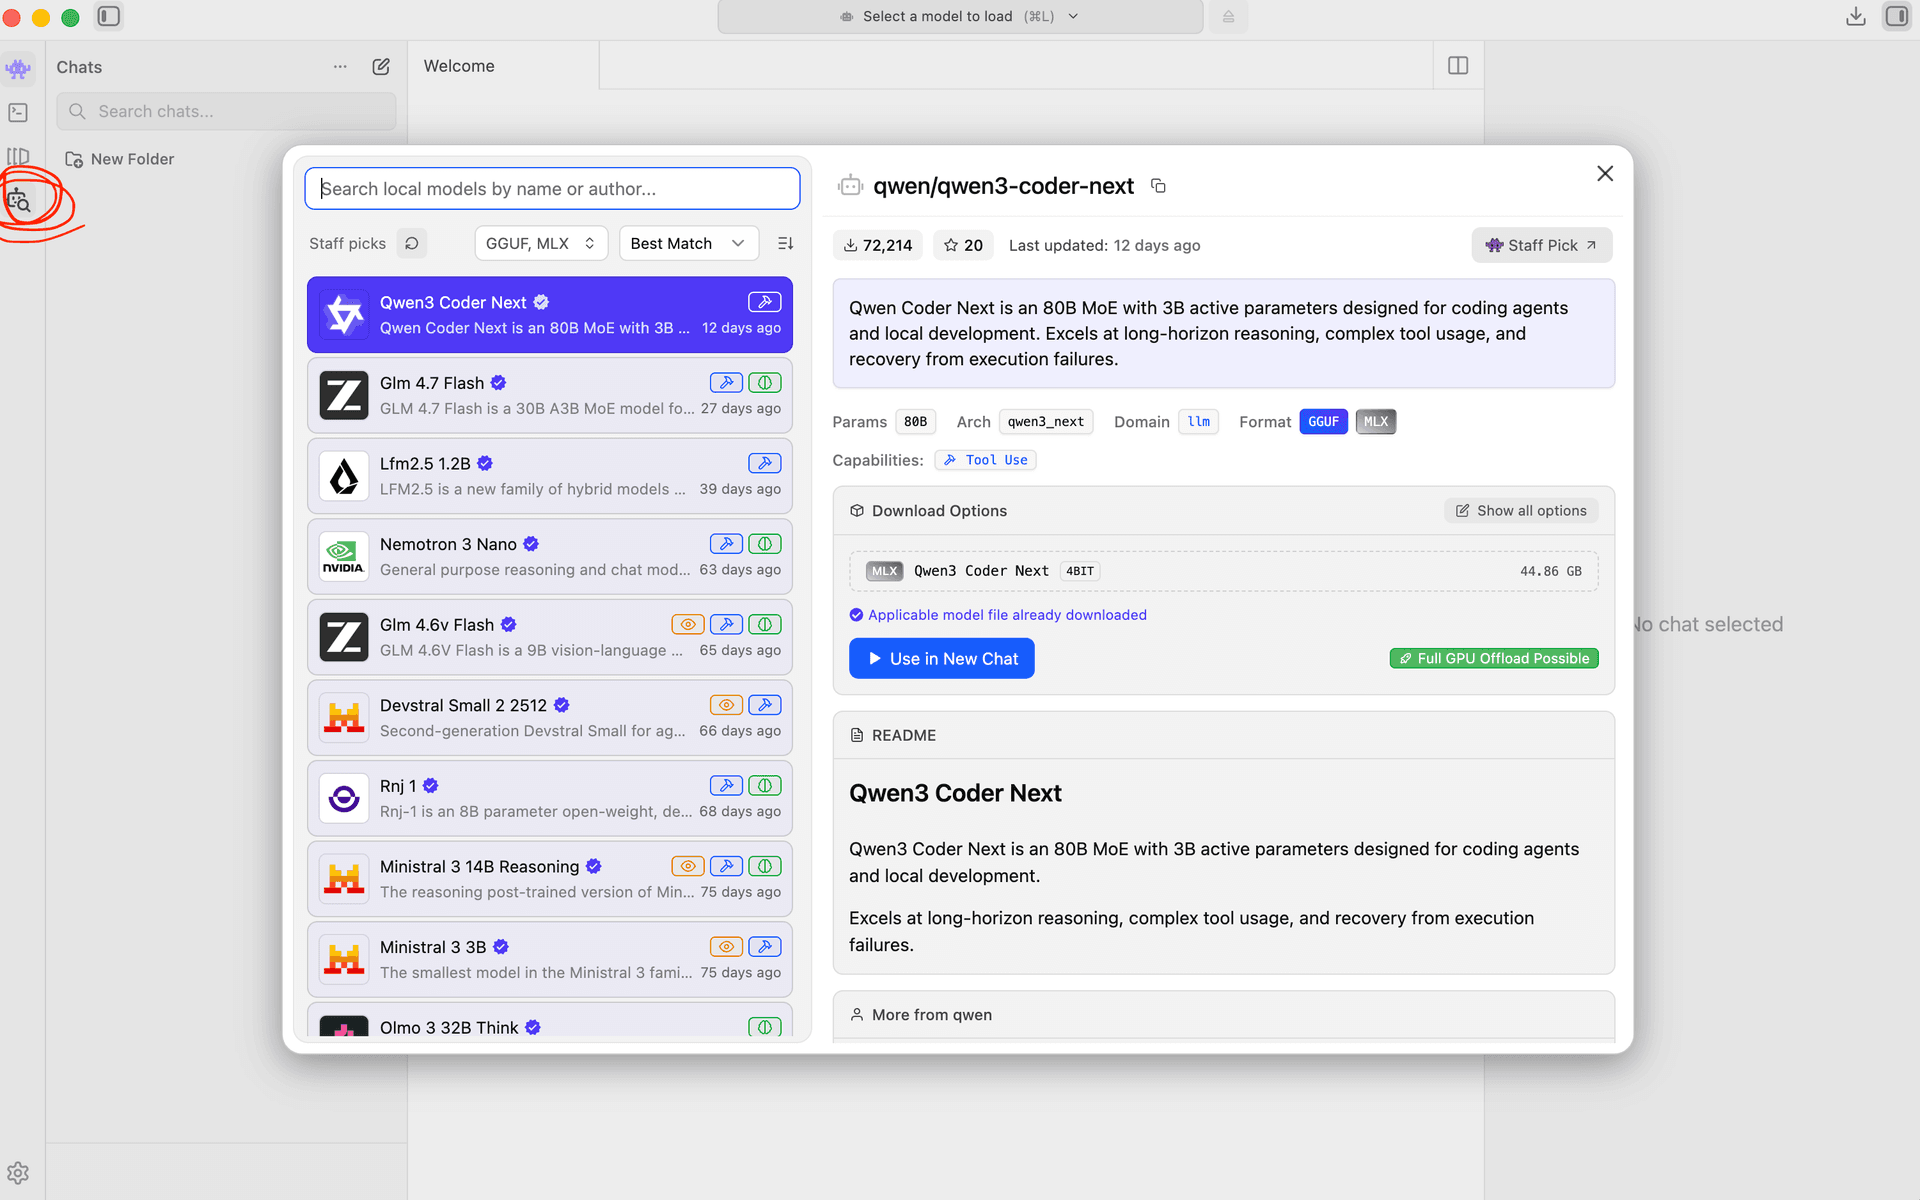Open the settings gear icon
1920x1200 pixels.
18,1173
